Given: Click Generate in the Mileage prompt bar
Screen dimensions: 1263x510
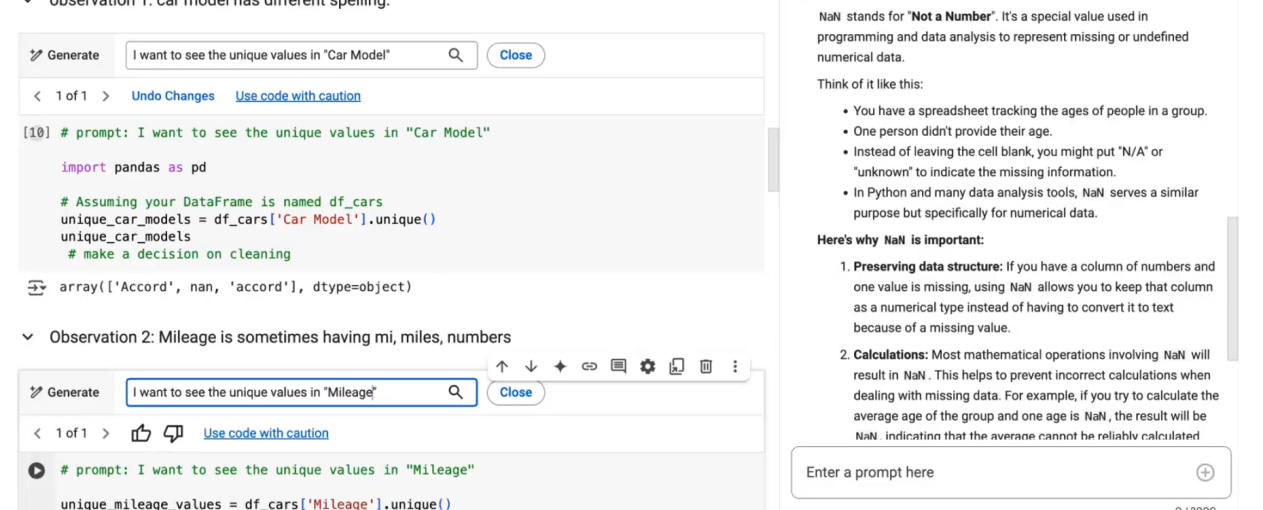Looking at the screenshot, I should [x=65, y=392].
